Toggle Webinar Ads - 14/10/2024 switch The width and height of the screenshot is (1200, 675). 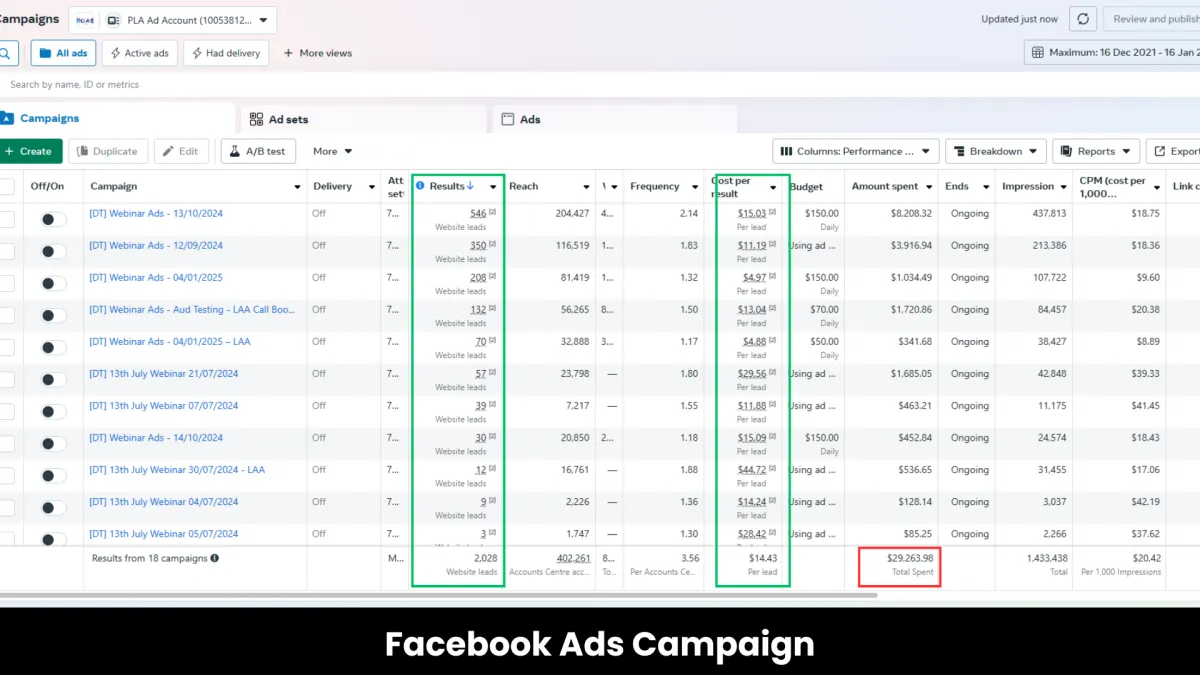point(53,444)
